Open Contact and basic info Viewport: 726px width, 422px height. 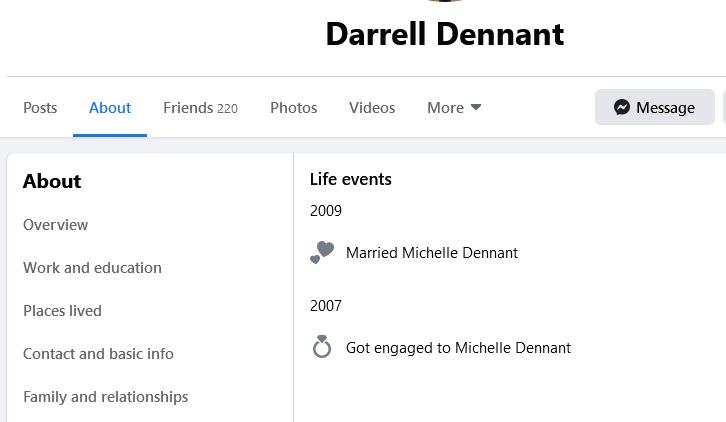coord(98,354)
